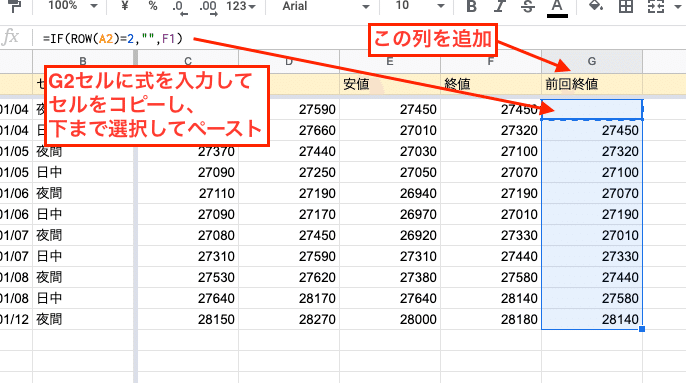Apply percent format icon

[153, 6]
